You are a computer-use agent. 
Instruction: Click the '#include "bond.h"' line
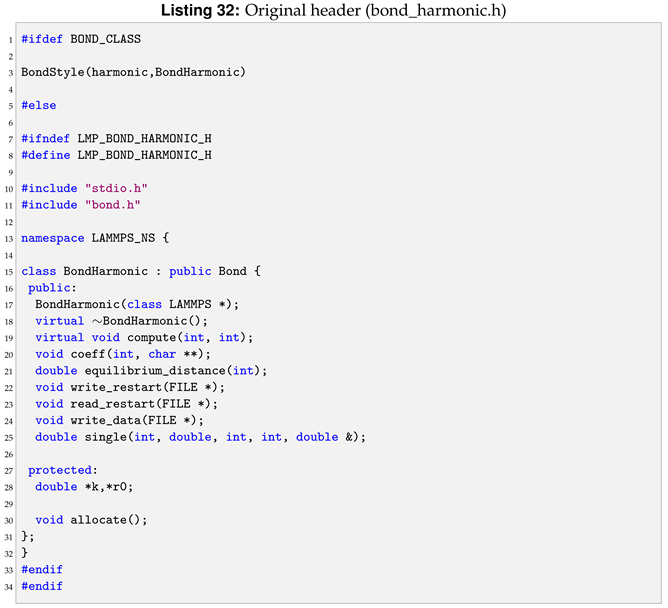click(x=81, y=205)
